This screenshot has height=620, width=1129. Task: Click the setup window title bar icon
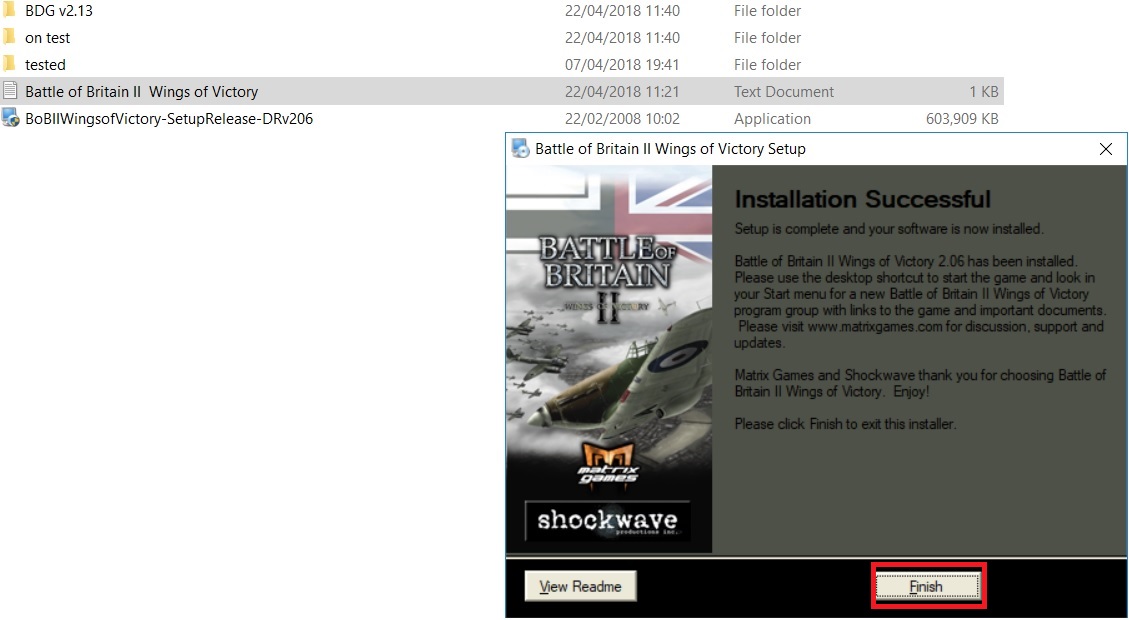520,148
